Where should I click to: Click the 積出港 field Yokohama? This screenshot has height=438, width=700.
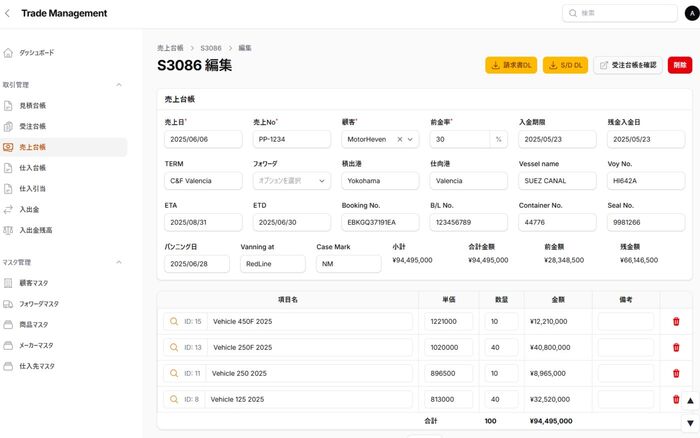click(380, 181)
